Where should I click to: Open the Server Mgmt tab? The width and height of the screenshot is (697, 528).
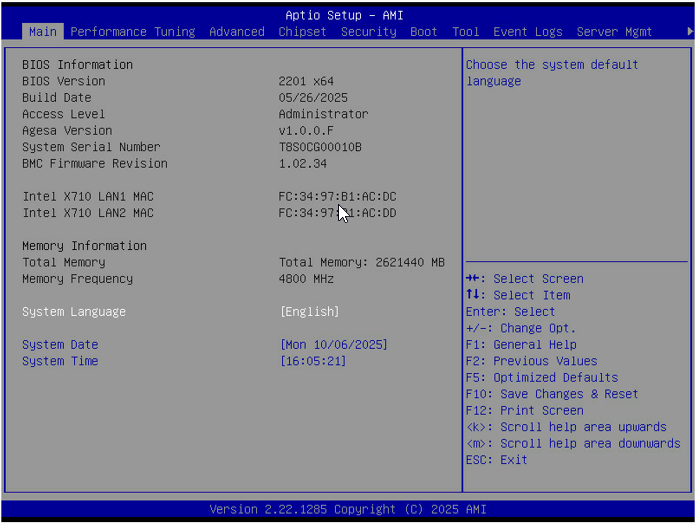coord(614,32)
